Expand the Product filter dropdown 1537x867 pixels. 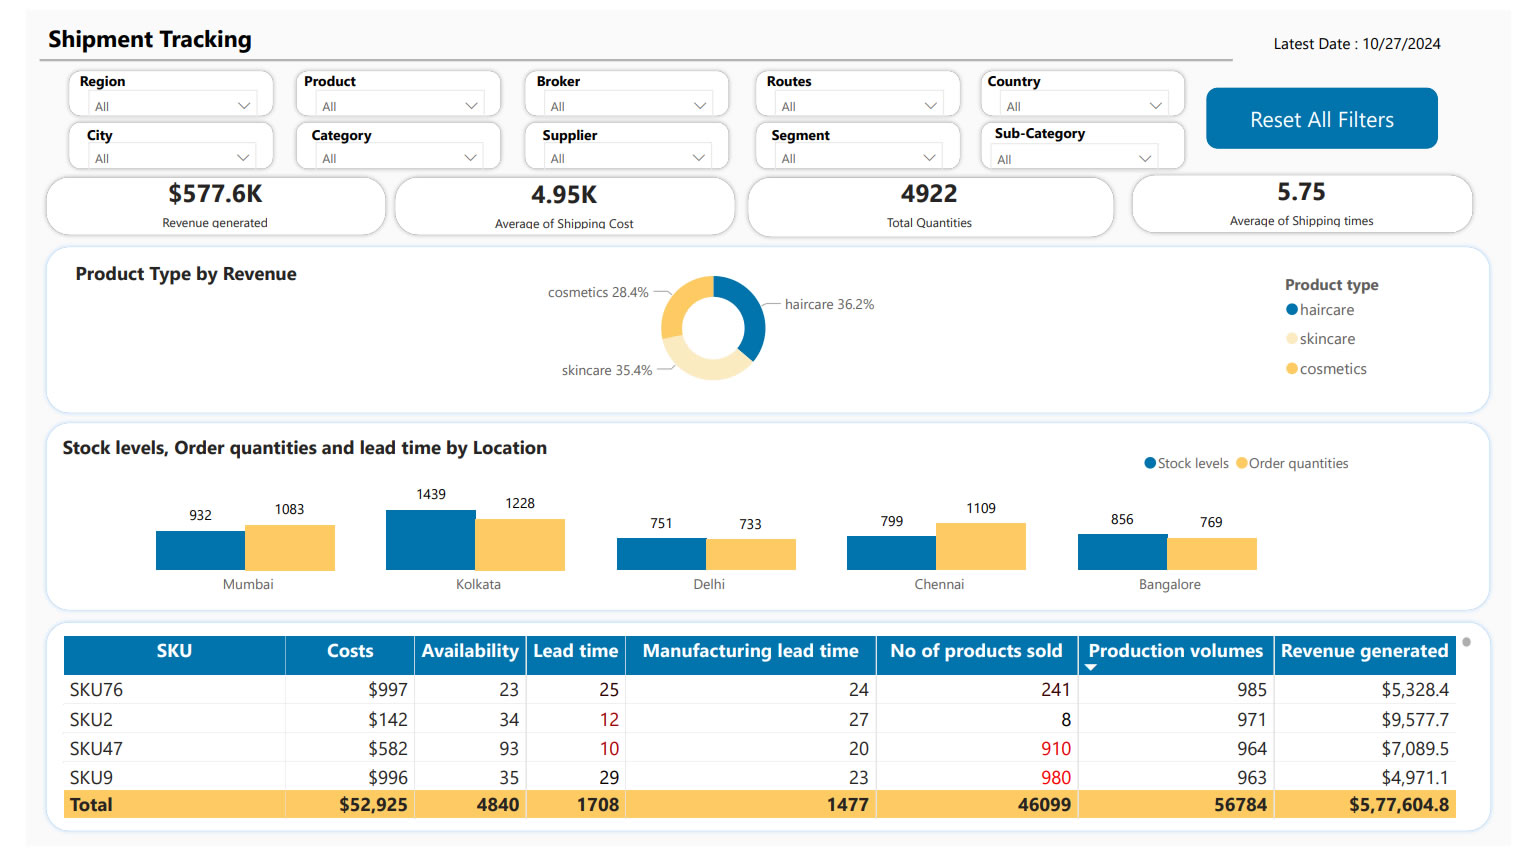(x=471, y=106)
